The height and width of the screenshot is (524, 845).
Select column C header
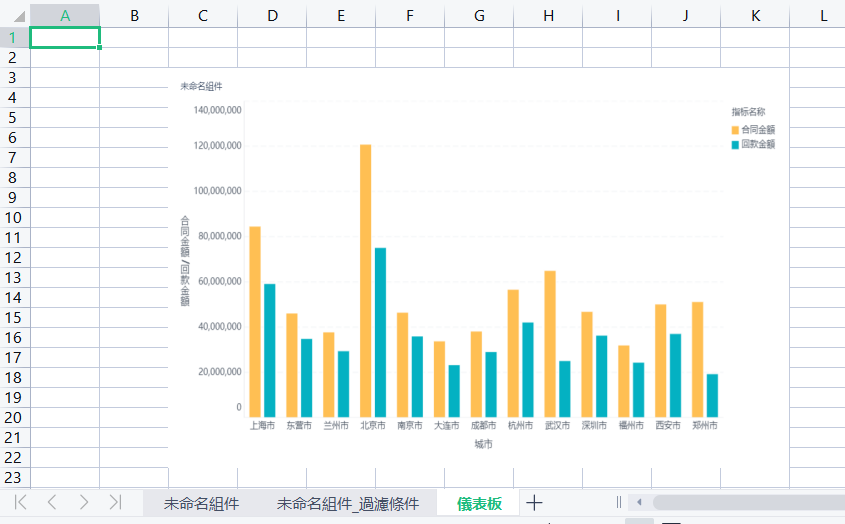tap(203, 16)
